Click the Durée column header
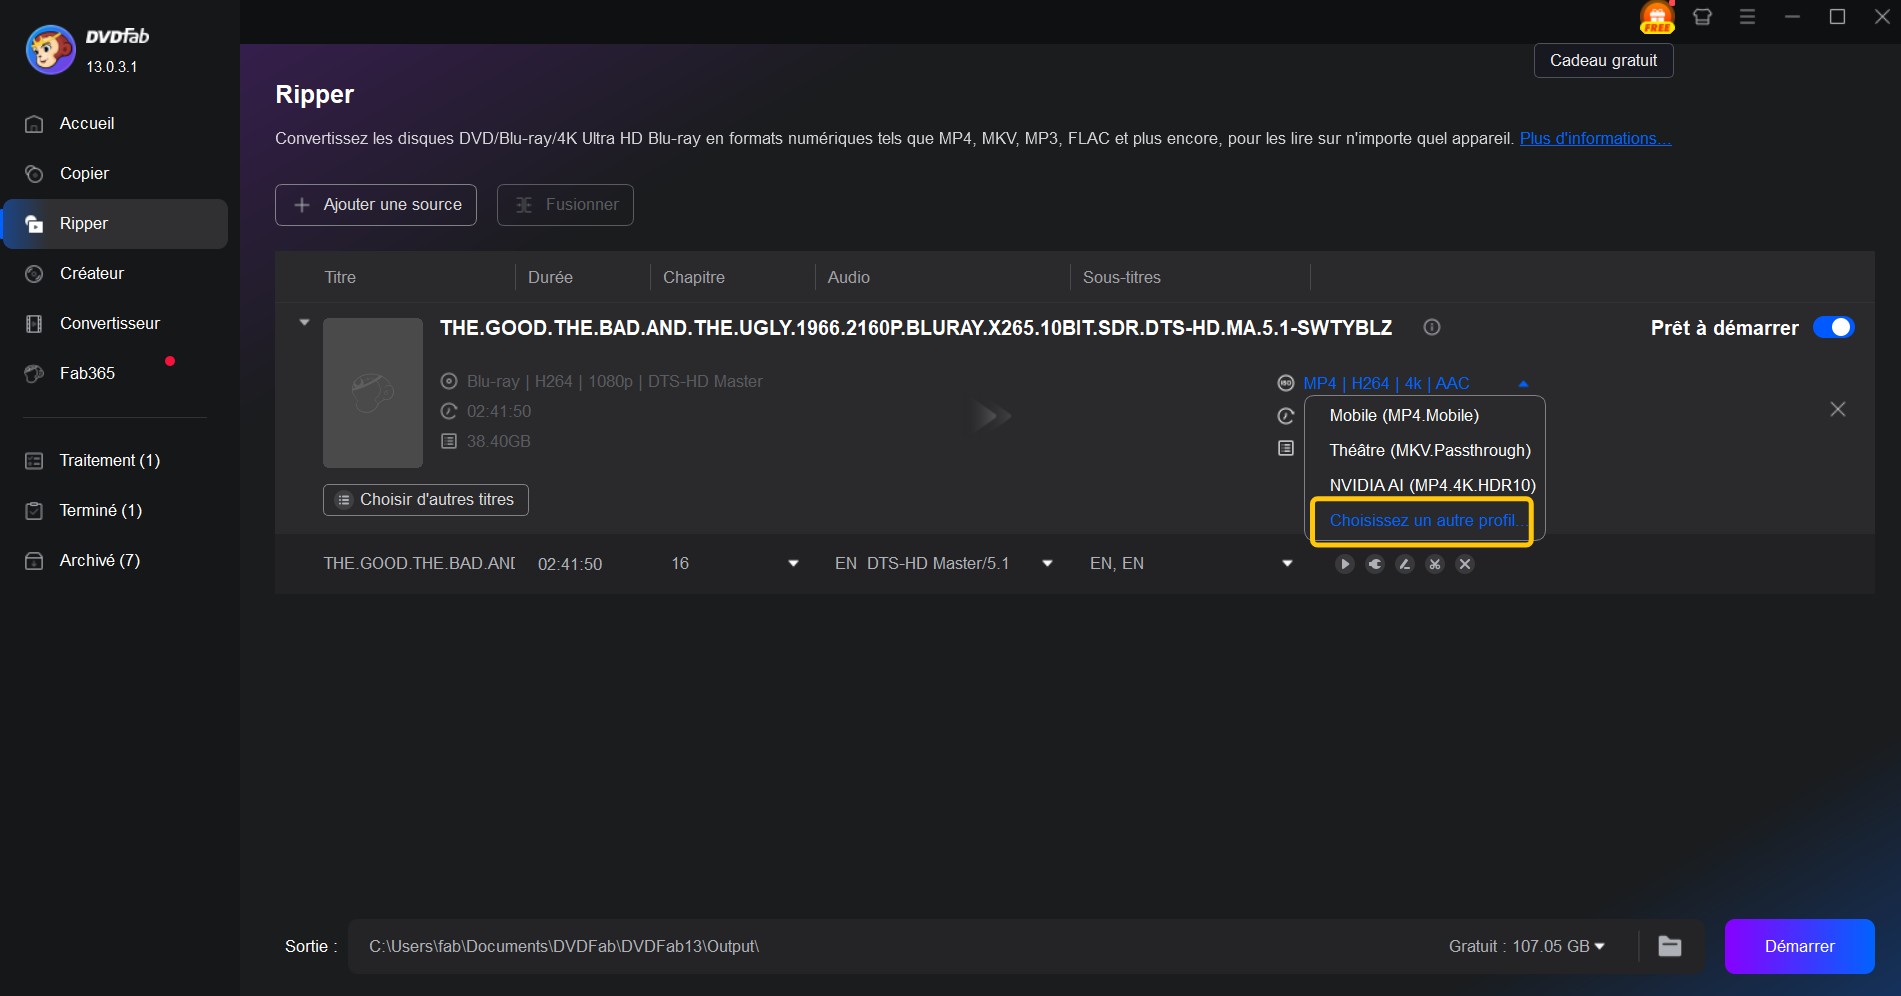 [550, 278]
